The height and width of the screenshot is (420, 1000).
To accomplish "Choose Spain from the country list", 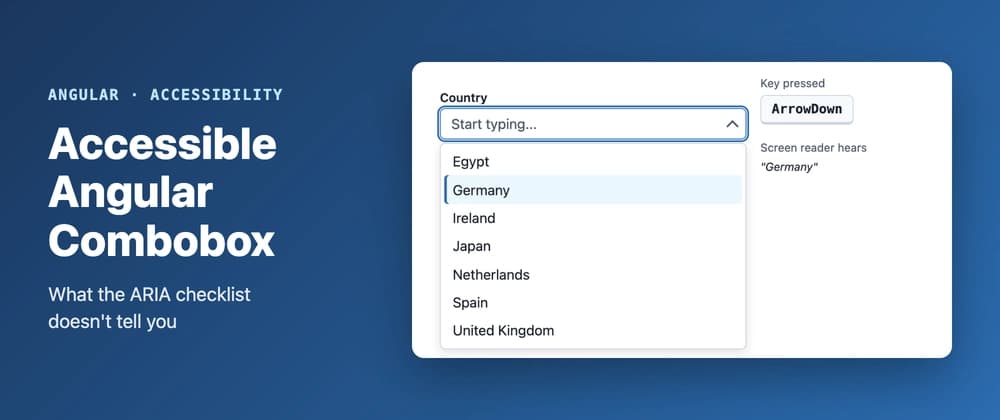I will point(593,303).
